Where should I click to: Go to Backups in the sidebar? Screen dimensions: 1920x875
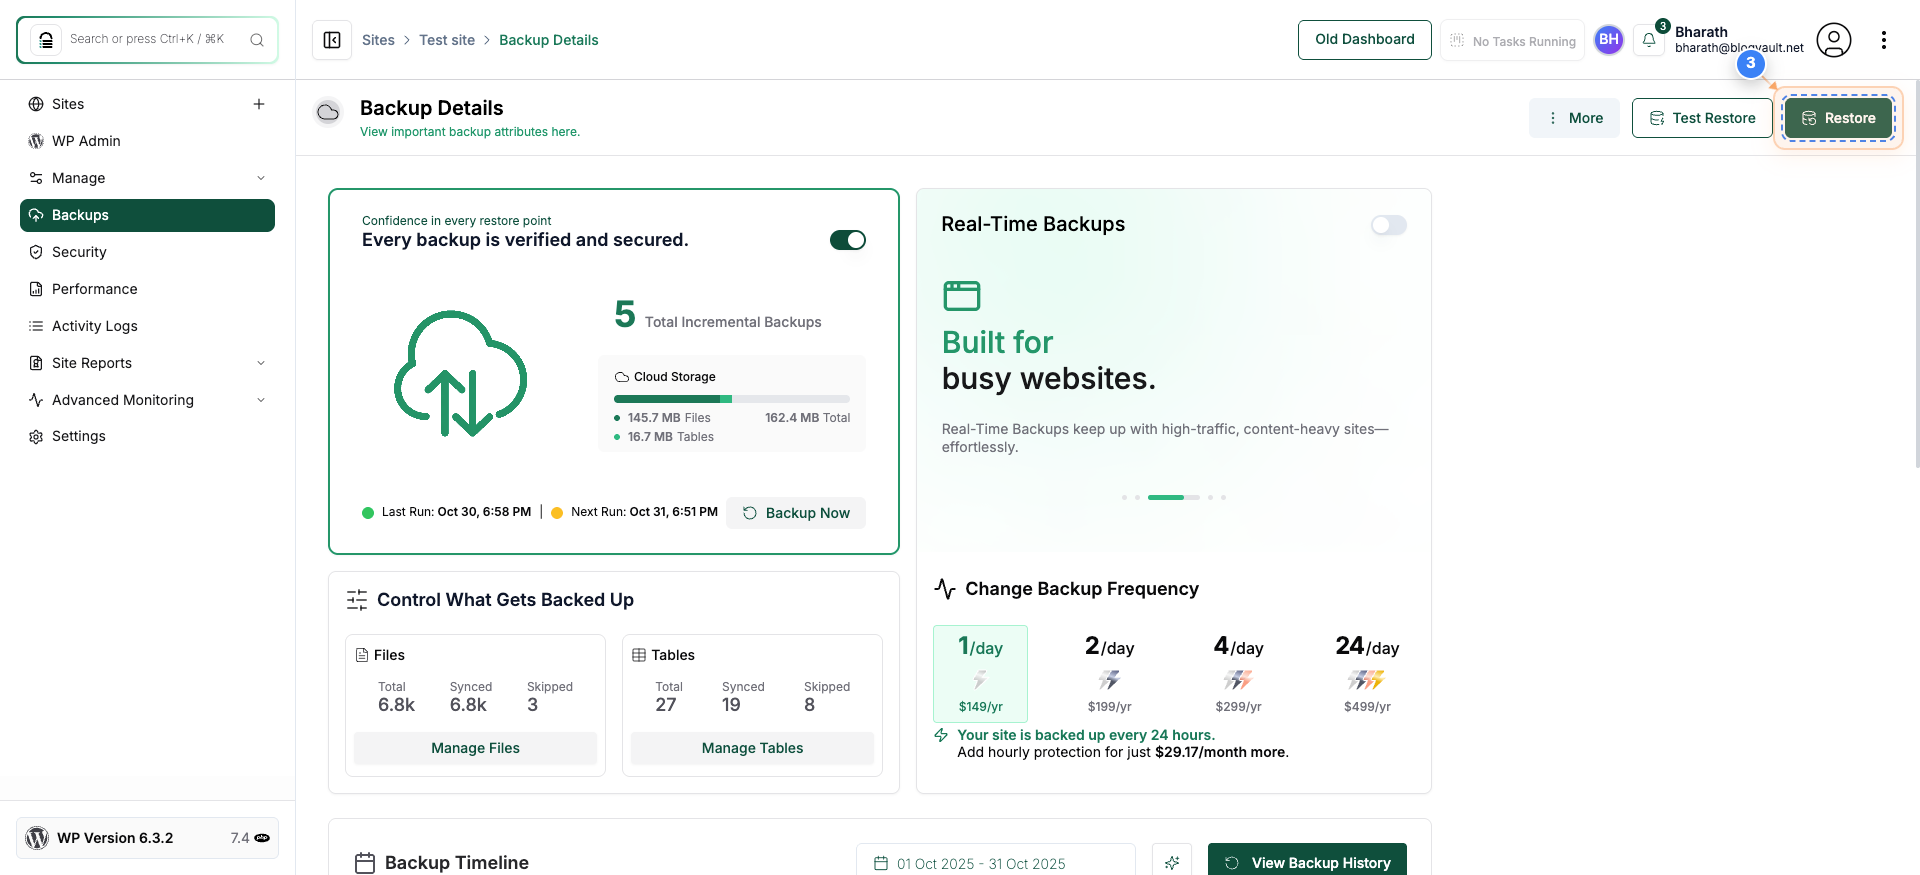click(x=147, y=215)
